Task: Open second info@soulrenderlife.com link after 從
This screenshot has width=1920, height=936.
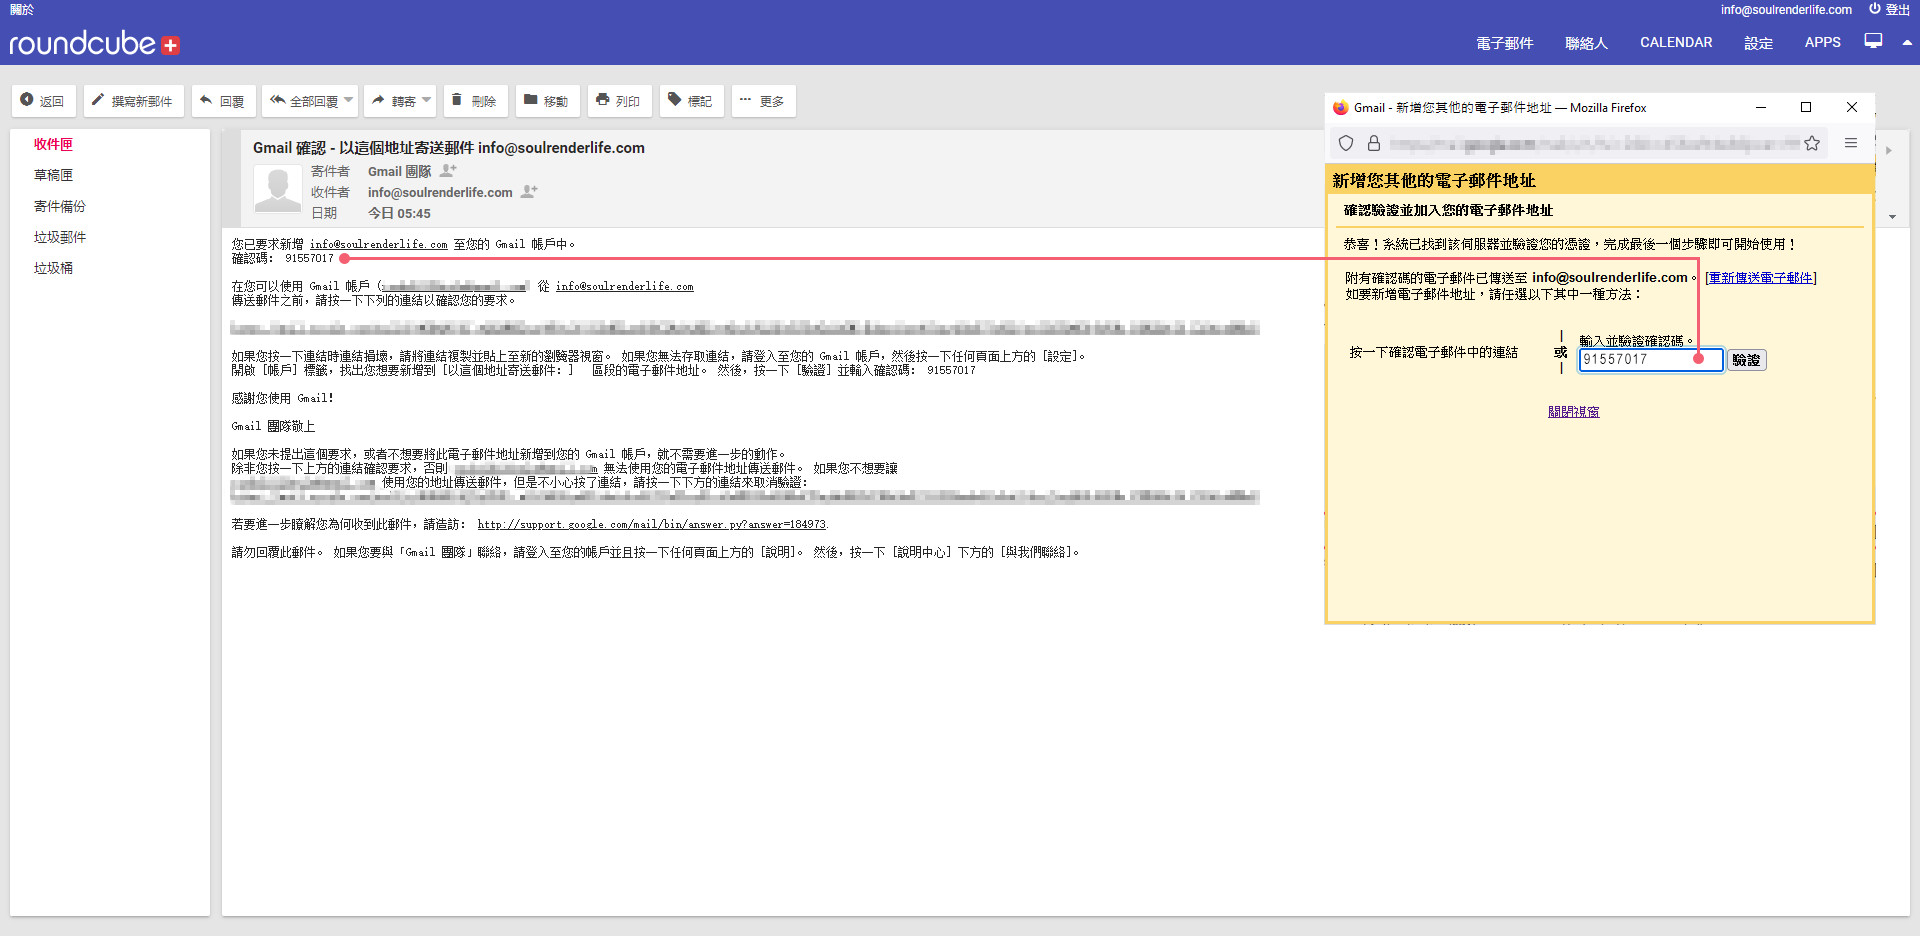Action: pos(624,286)
